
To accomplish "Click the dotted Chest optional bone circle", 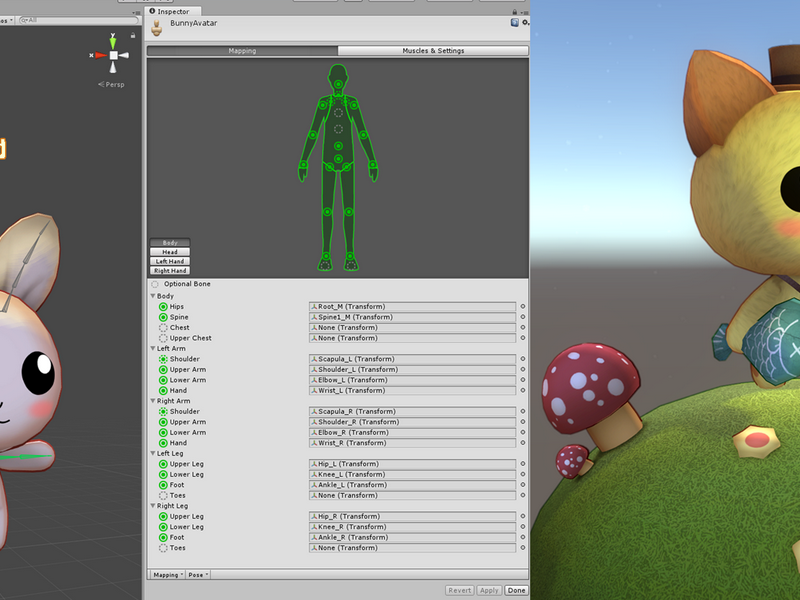I will (163, 328).
